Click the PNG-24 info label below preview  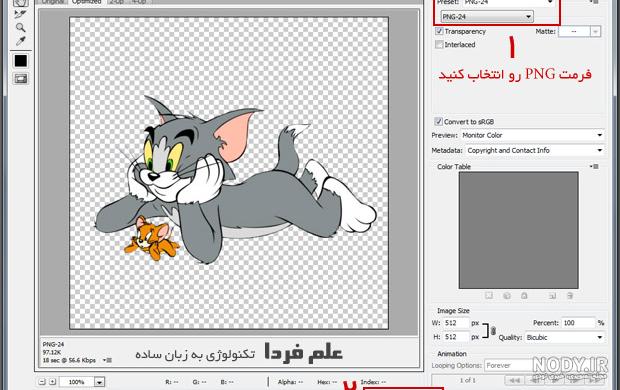(x=53, y=345)
